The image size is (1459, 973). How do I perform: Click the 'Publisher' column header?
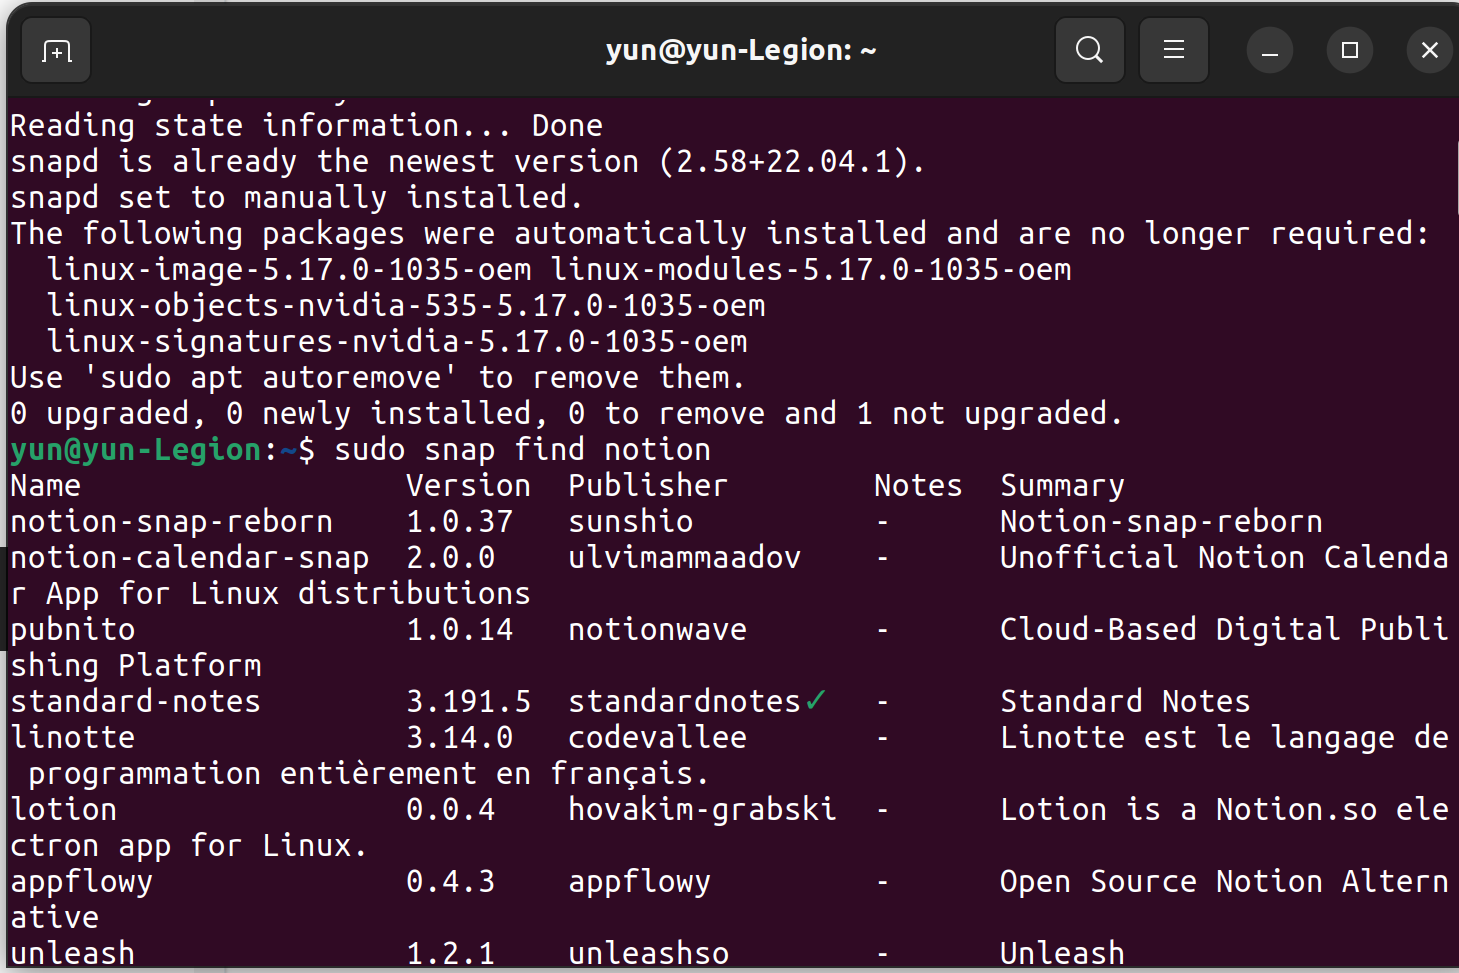point(649,486)
